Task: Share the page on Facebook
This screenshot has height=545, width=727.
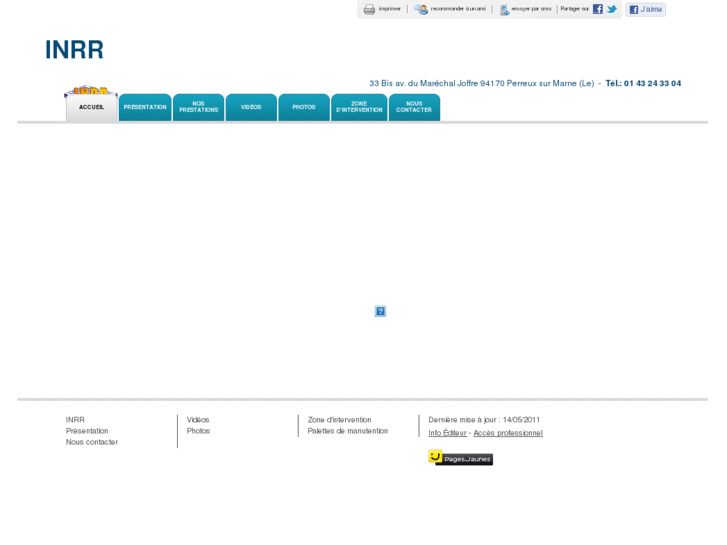Action: click(598, 9)
